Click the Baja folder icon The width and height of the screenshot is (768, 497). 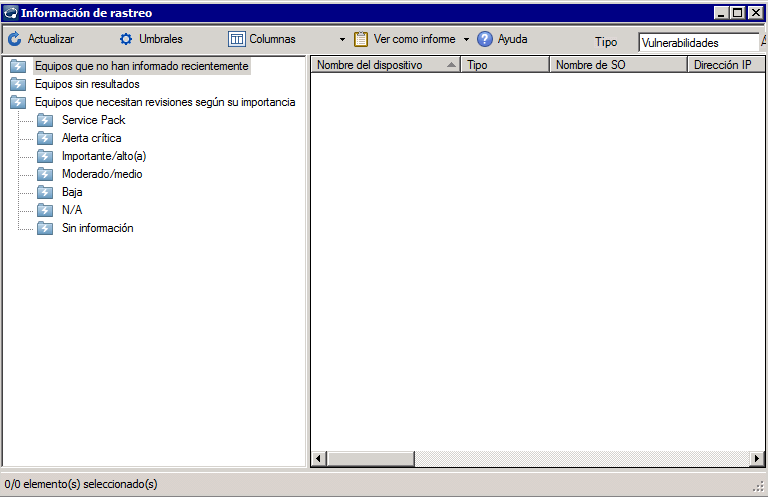click(x=45, y=192)
